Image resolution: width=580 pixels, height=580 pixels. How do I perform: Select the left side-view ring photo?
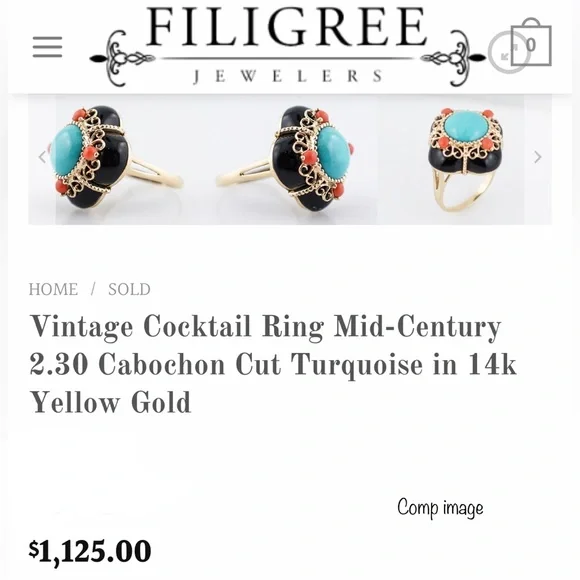[118, 160]
